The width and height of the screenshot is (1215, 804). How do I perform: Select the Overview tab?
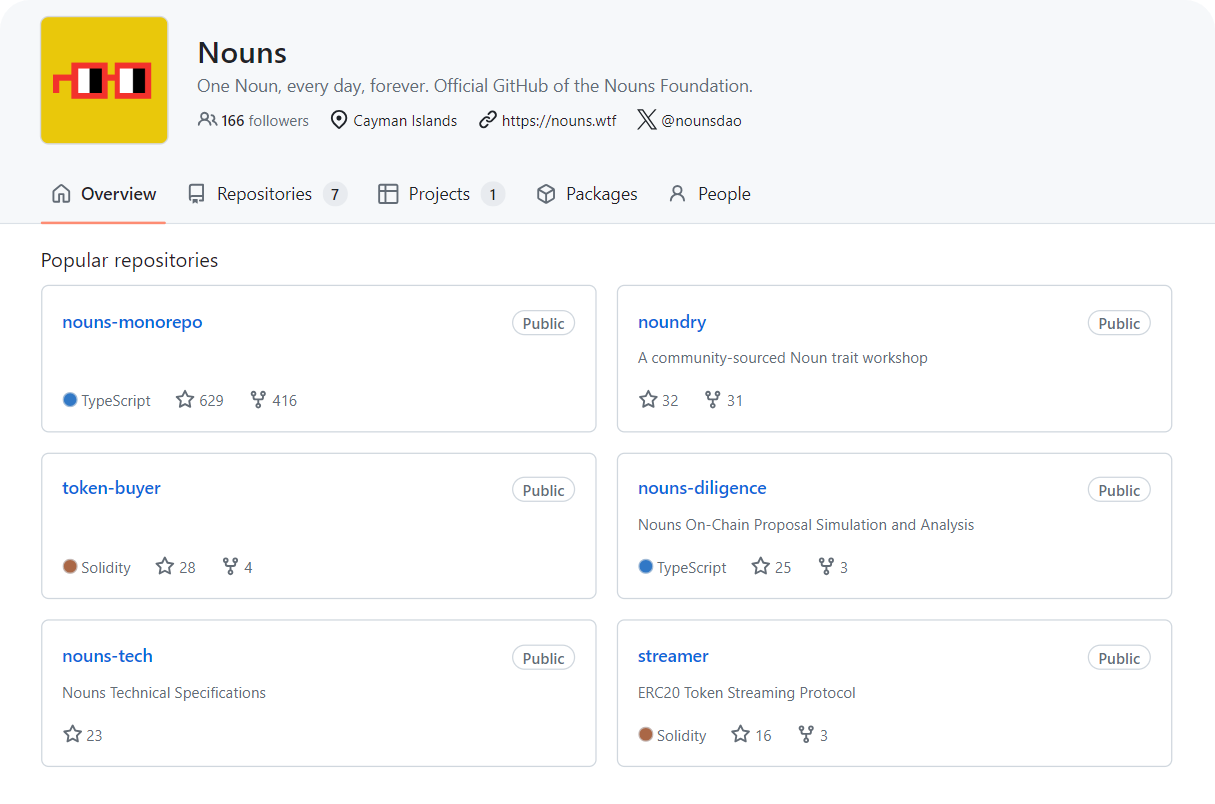pos(104,194)
